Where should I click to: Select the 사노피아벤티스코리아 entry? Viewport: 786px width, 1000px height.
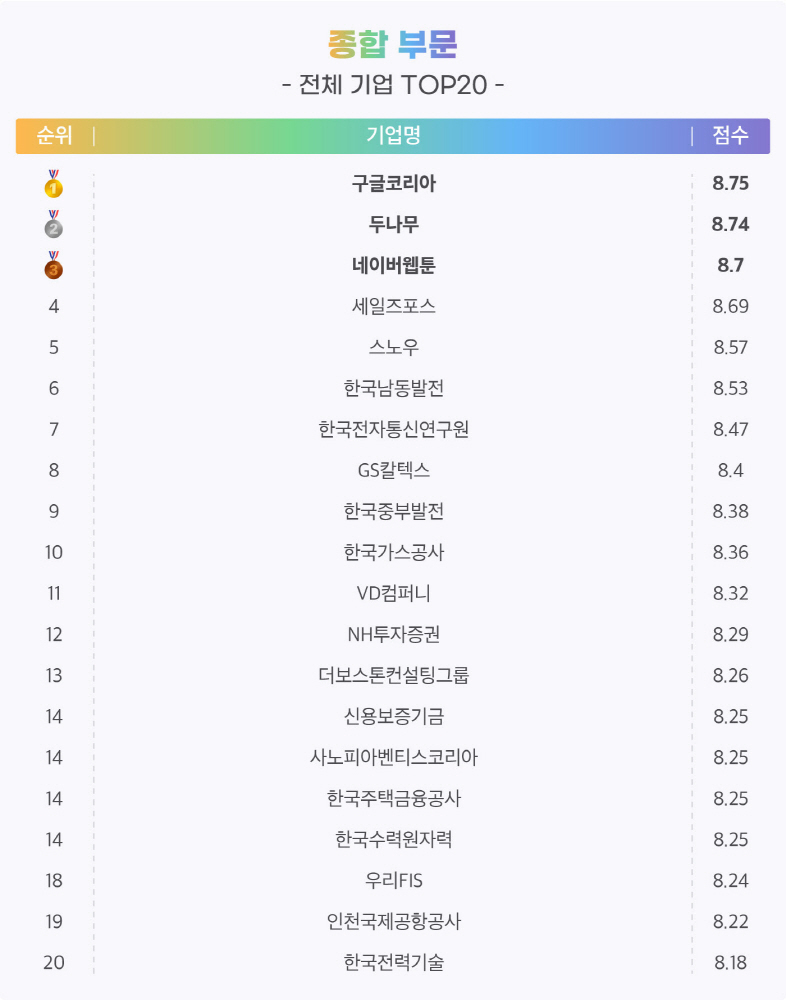(393, 758)
